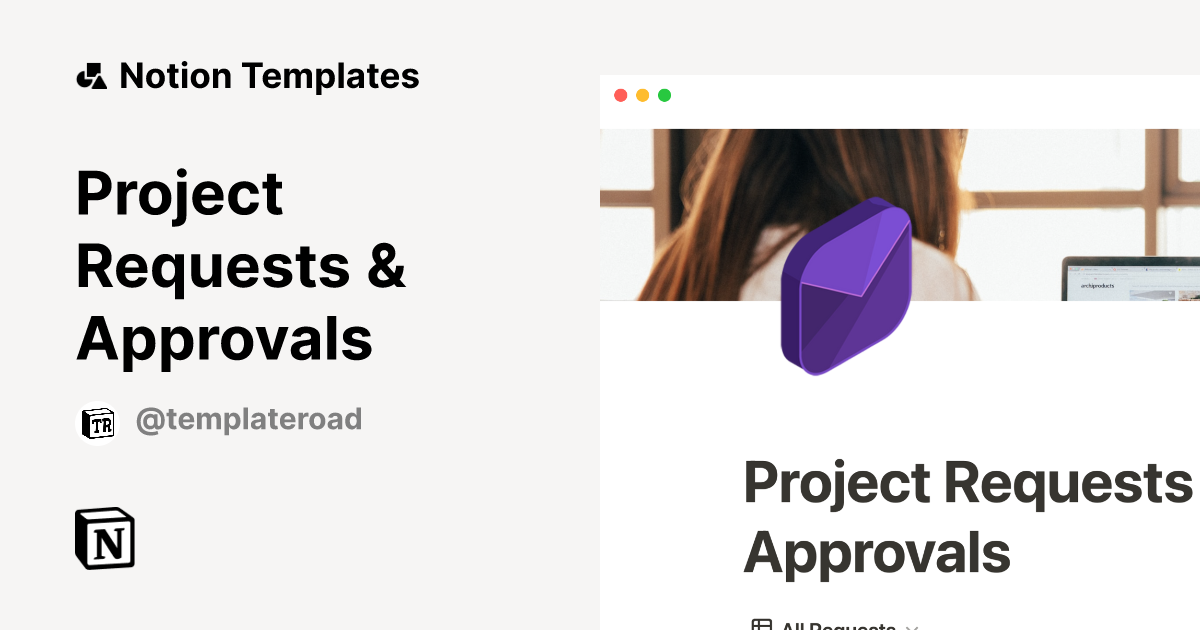This screenshot has width=1200, height=630.
Task: Click the green traffic-light dot
Action: click(x=664, y=96)
